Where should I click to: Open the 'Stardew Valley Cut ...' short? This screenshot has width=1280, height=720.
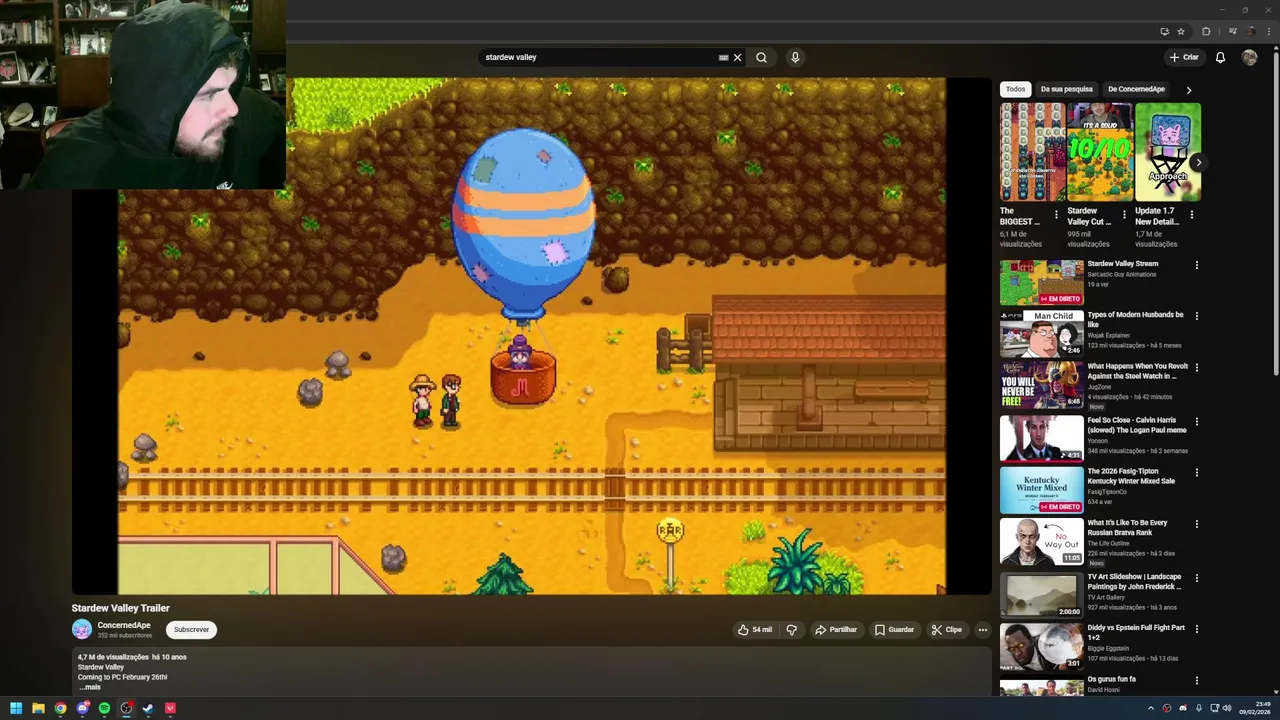(1099, 152)
